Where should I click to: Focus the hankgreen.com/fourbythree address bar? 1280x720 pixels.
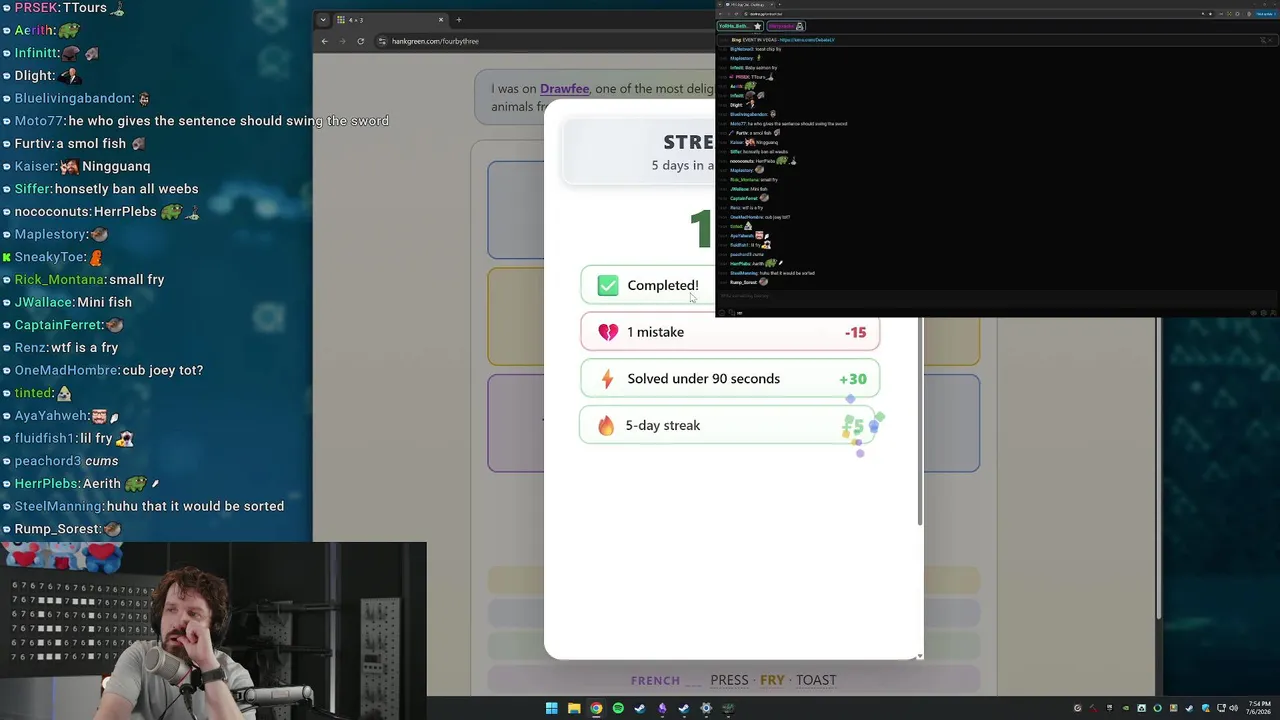click(545, 41)
